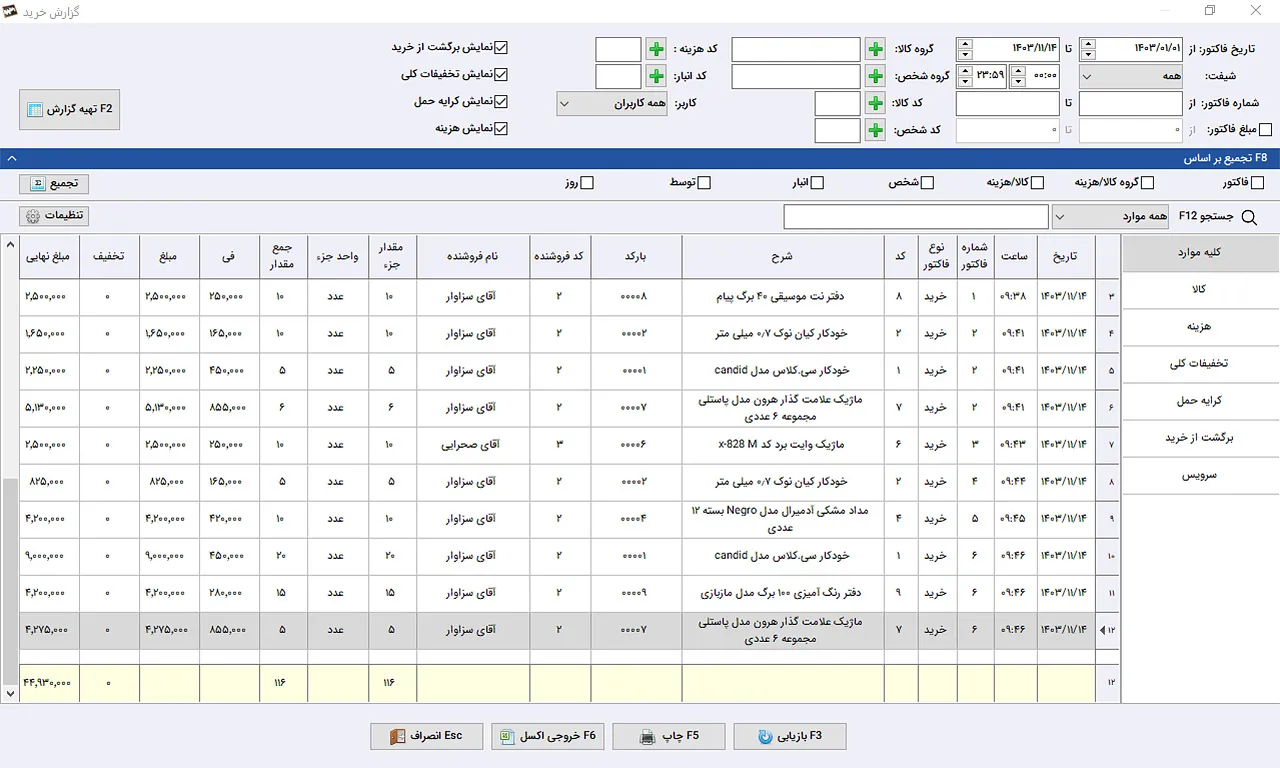1280x768 pixels.
Task: Toggle the نمایش هزینه checkbox
Action: 502,129
